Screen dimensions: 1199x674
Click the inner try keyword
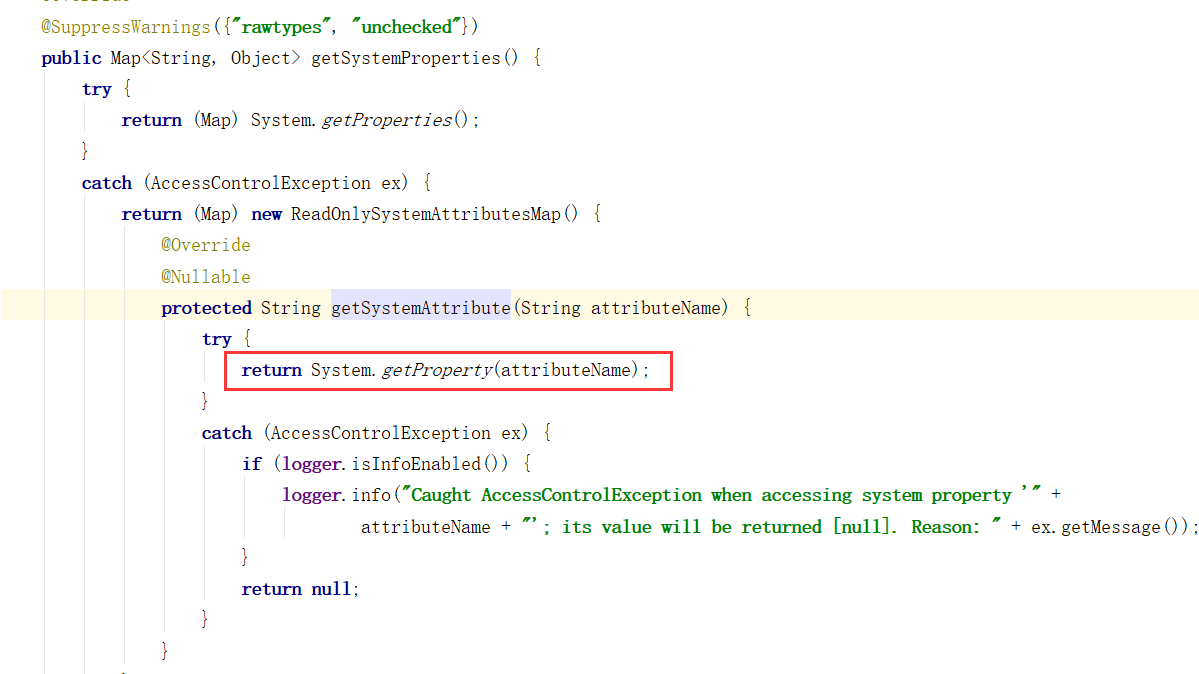point(216,339)
